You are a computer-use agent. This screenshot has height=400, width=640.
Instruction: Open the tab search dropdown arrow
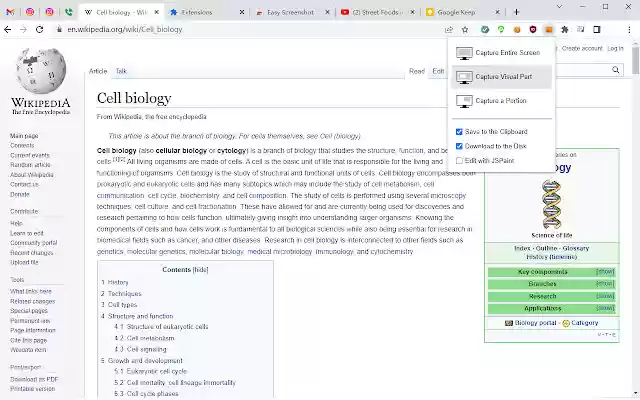560,7
